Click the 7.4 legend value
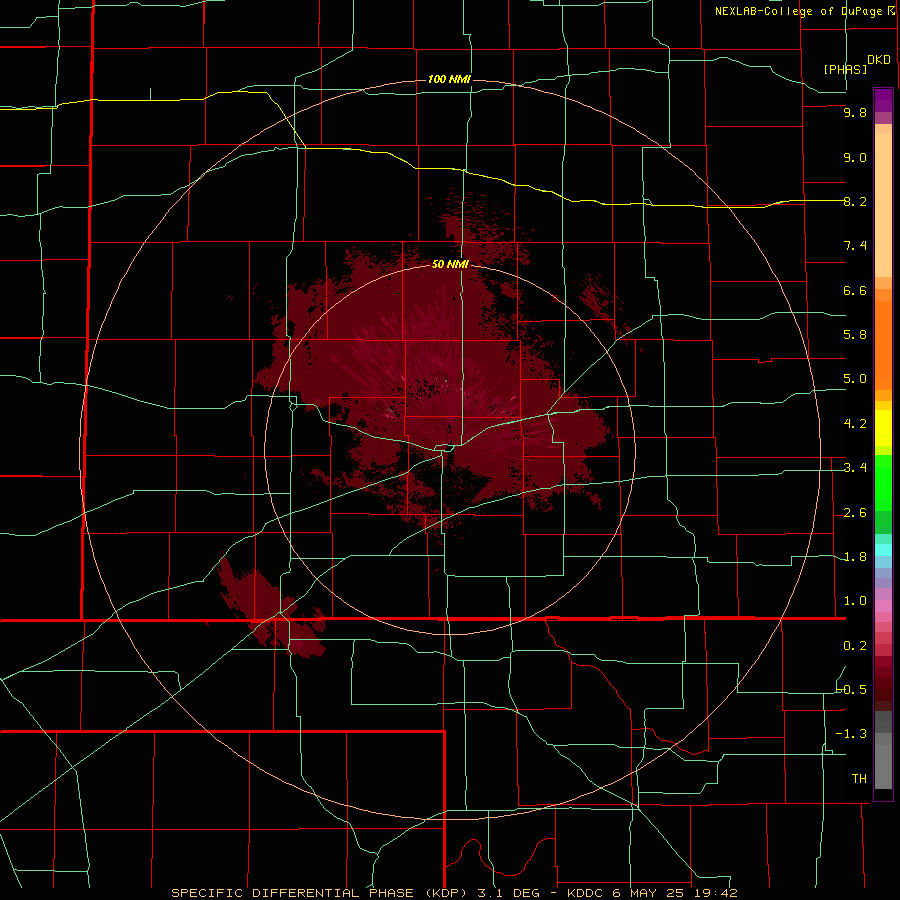Screen dimensions: 900x900 tap(855, 246)
